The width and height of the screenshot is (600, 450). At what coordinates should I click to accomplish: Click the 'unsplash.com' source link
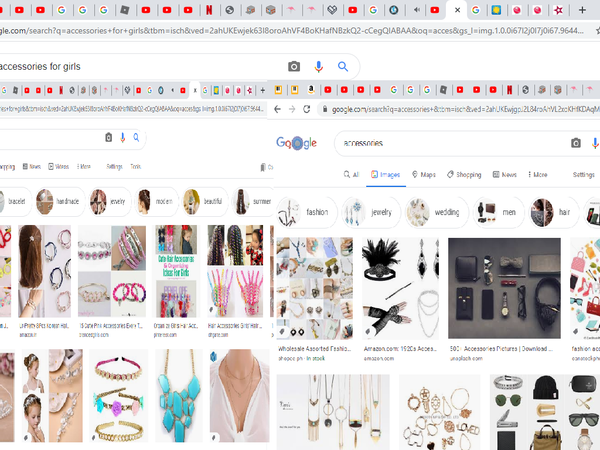[x=466, y=359]
